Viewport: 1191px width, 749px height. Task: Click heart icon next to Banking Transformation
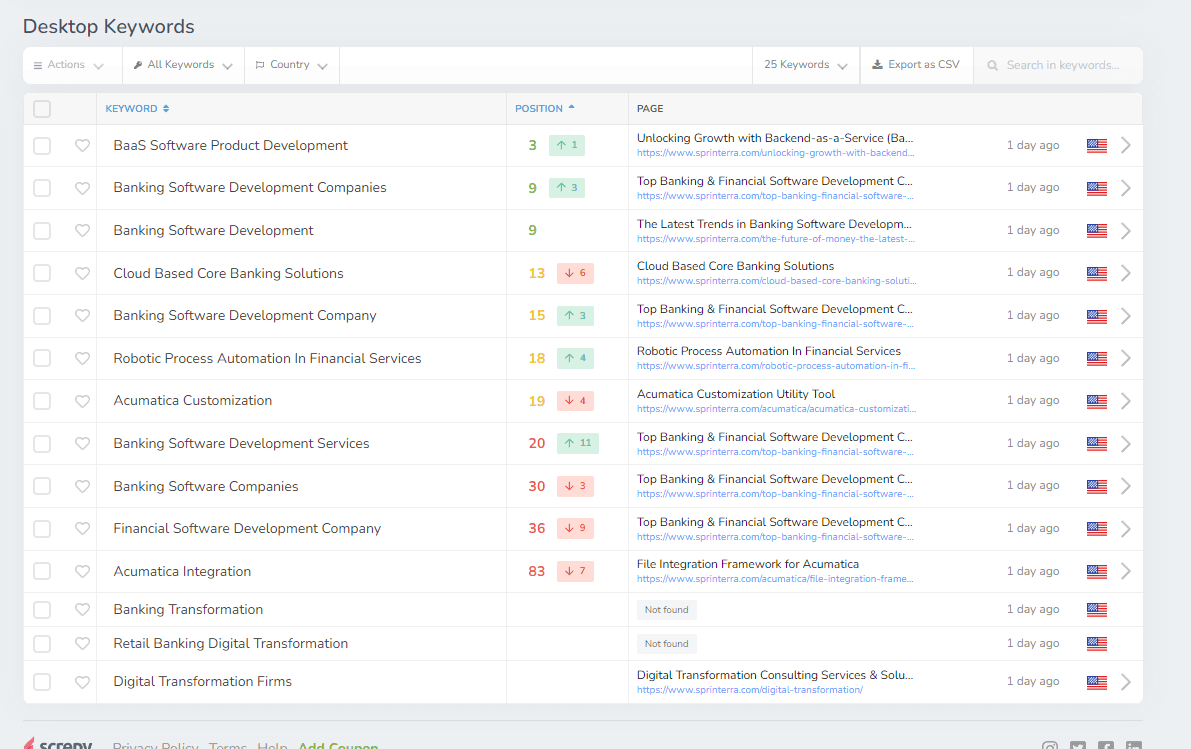(x=82, y=609)
